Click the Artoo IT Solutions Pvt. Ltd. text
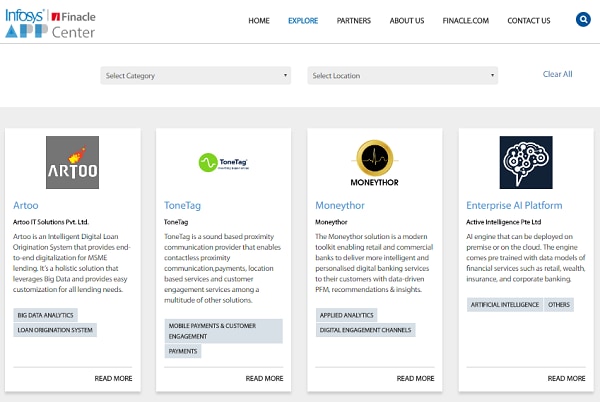 51,222
